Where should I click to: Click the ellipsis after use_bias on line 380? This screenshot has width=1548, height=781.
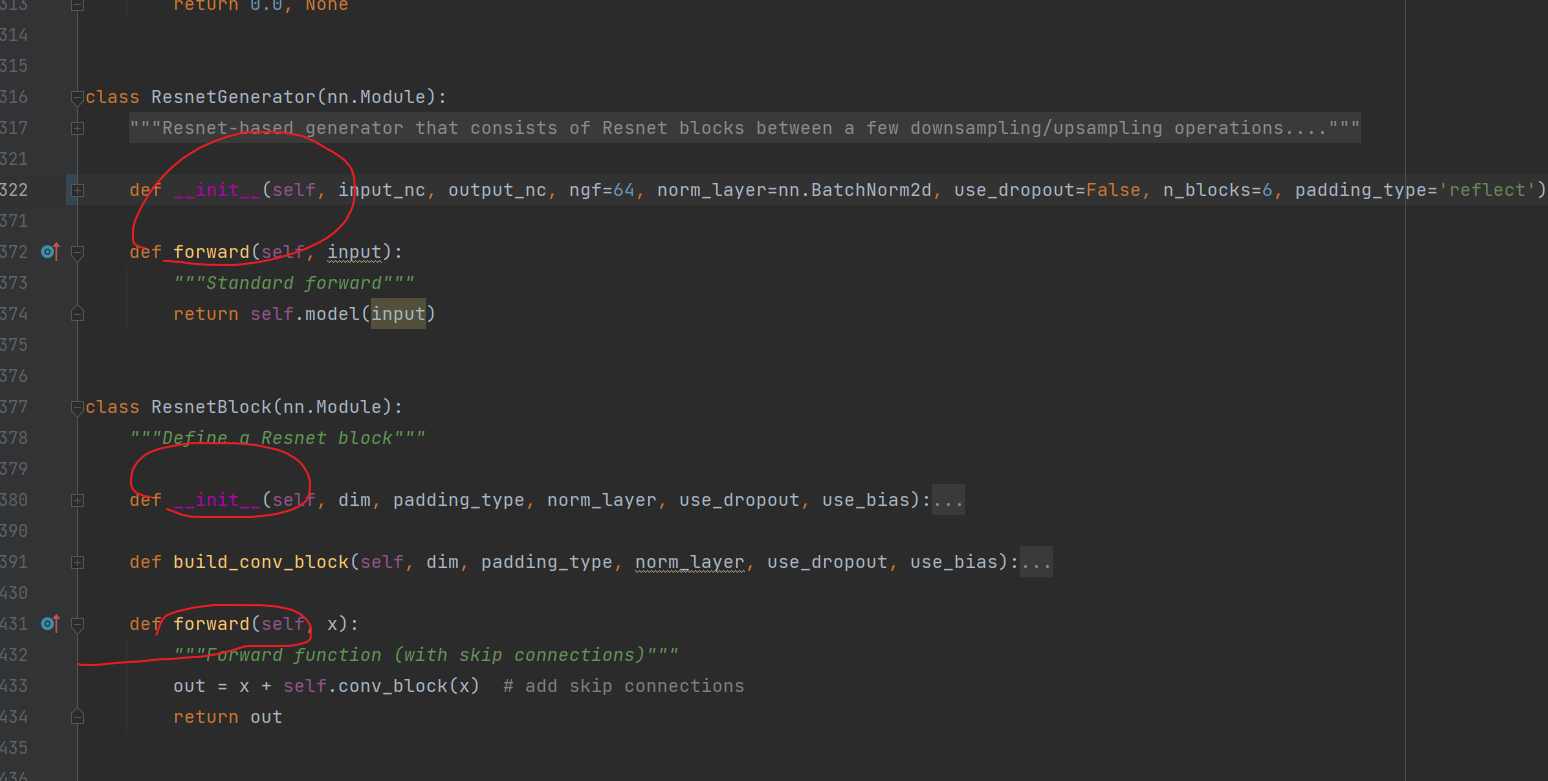pos(948,500)
